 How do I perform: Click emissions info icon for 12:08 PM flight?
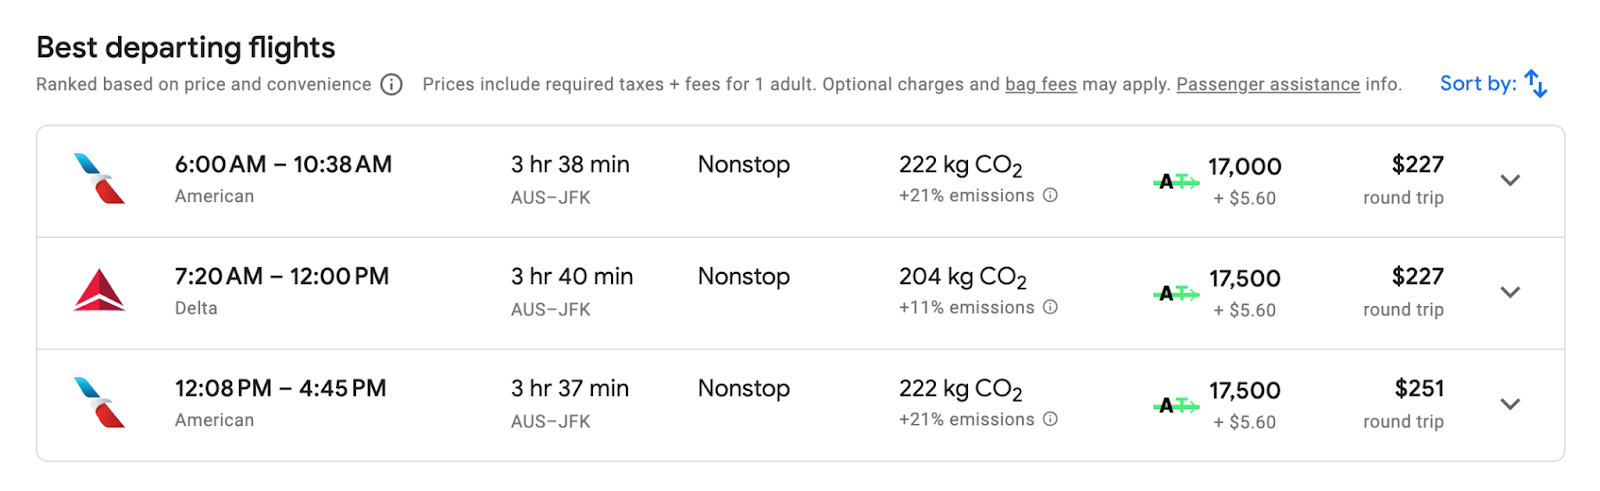coord(1050,419)
